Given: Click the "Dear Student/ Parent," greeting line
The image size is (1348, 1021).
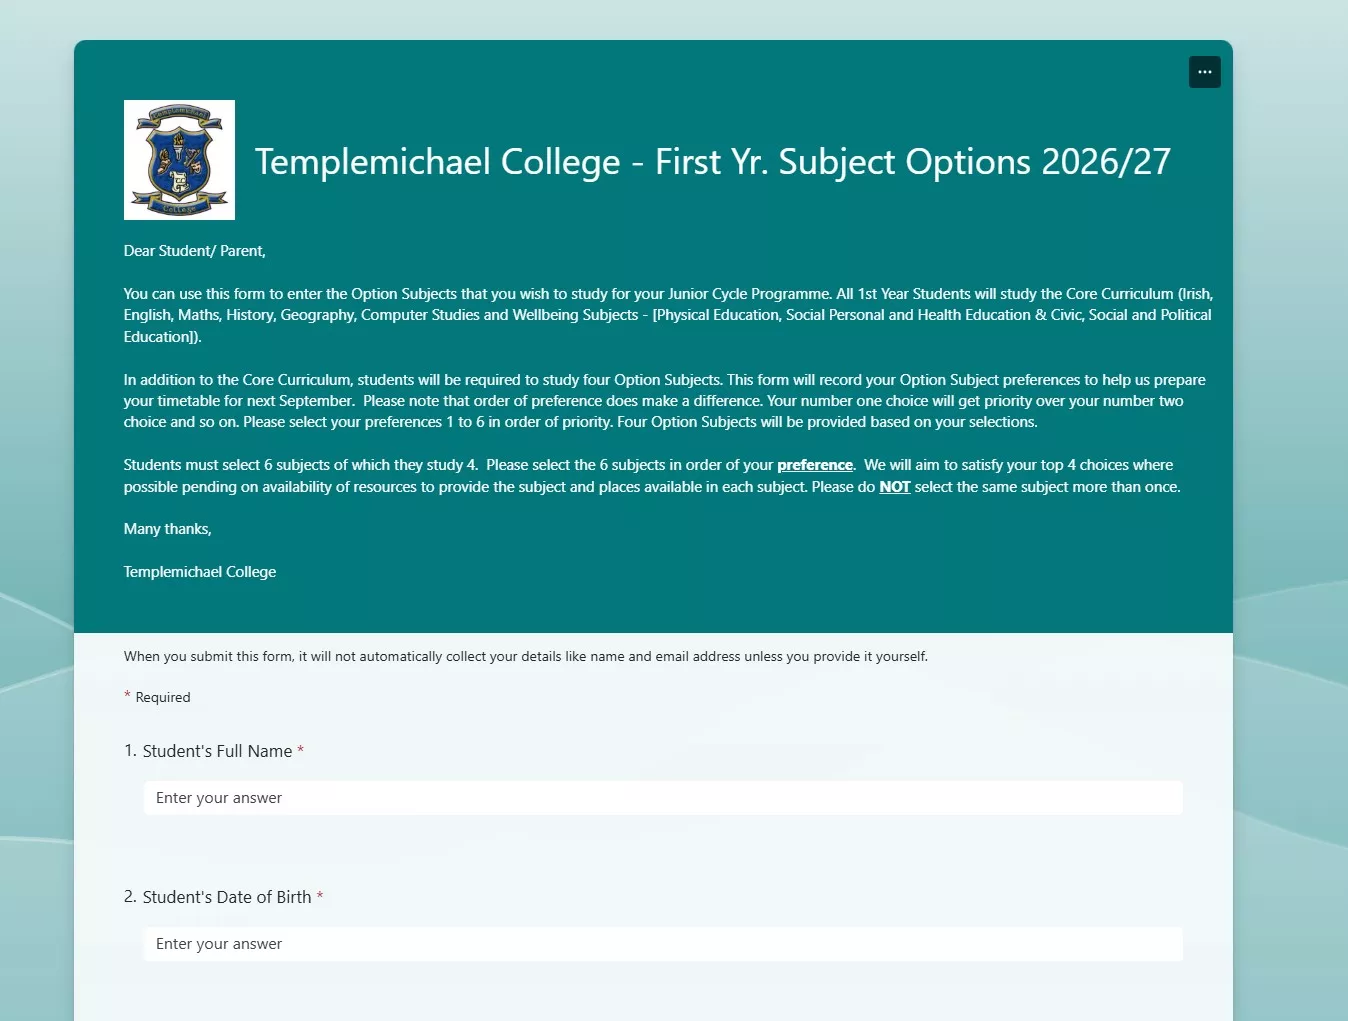Looking at the screenshot, I should [x=194, y=251].
